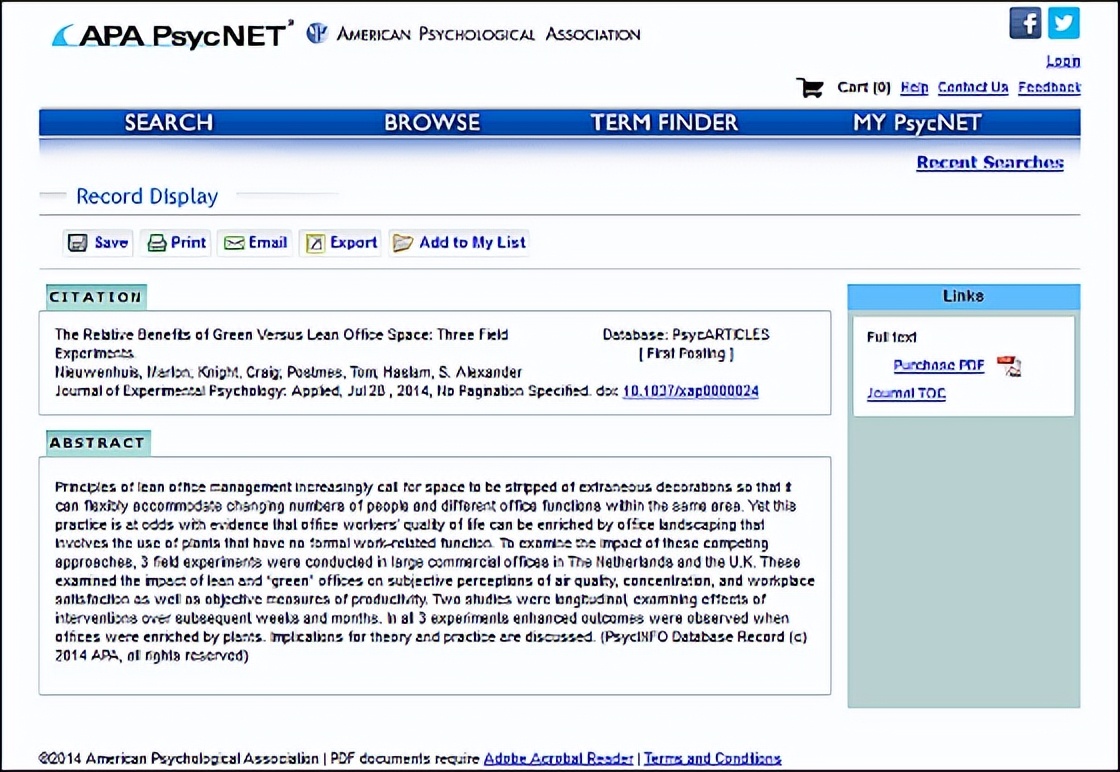1120x772 pixels.
Task: Click the Email button label
Action: (268, 243)
